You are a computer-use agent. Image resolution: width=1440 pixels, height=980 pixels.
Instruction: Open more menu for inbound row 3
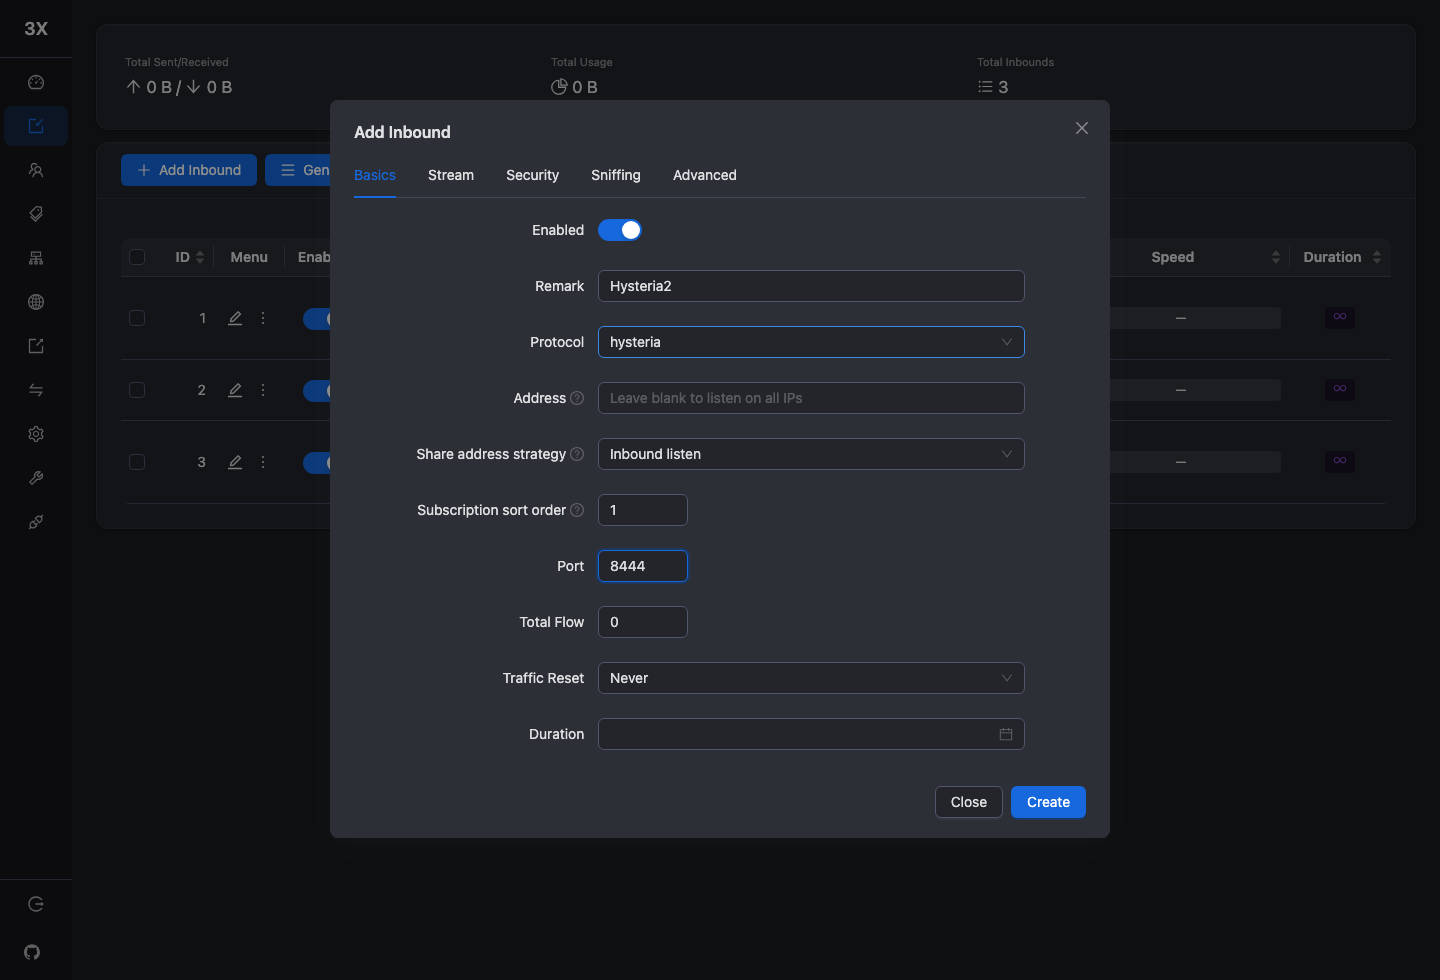pyautogui.click(x=263, y=462)
